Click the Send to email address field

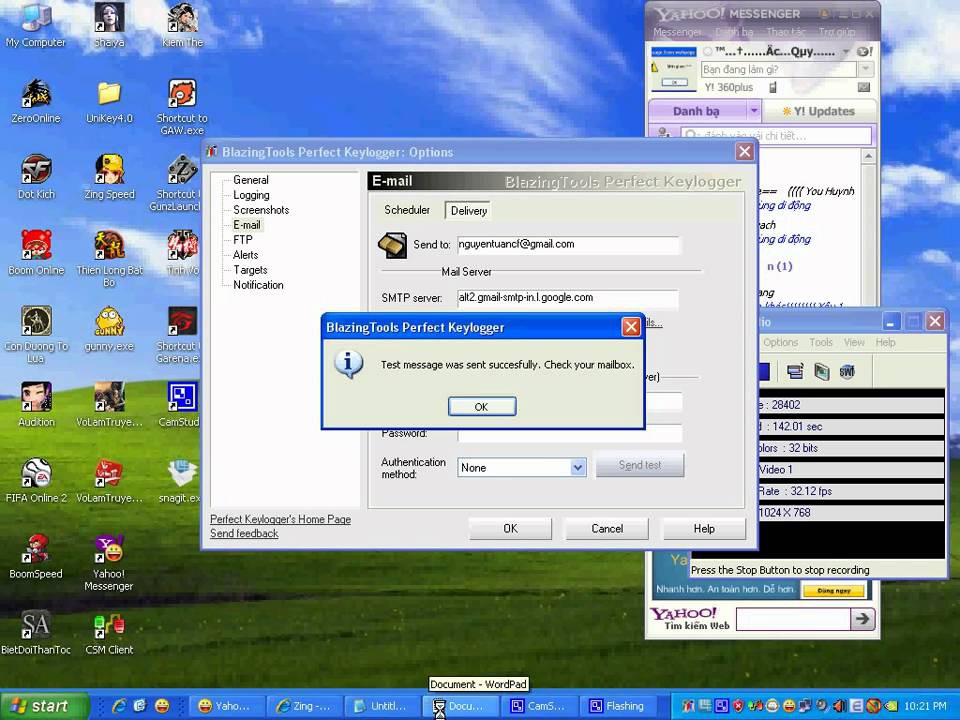tap(567, 244)
